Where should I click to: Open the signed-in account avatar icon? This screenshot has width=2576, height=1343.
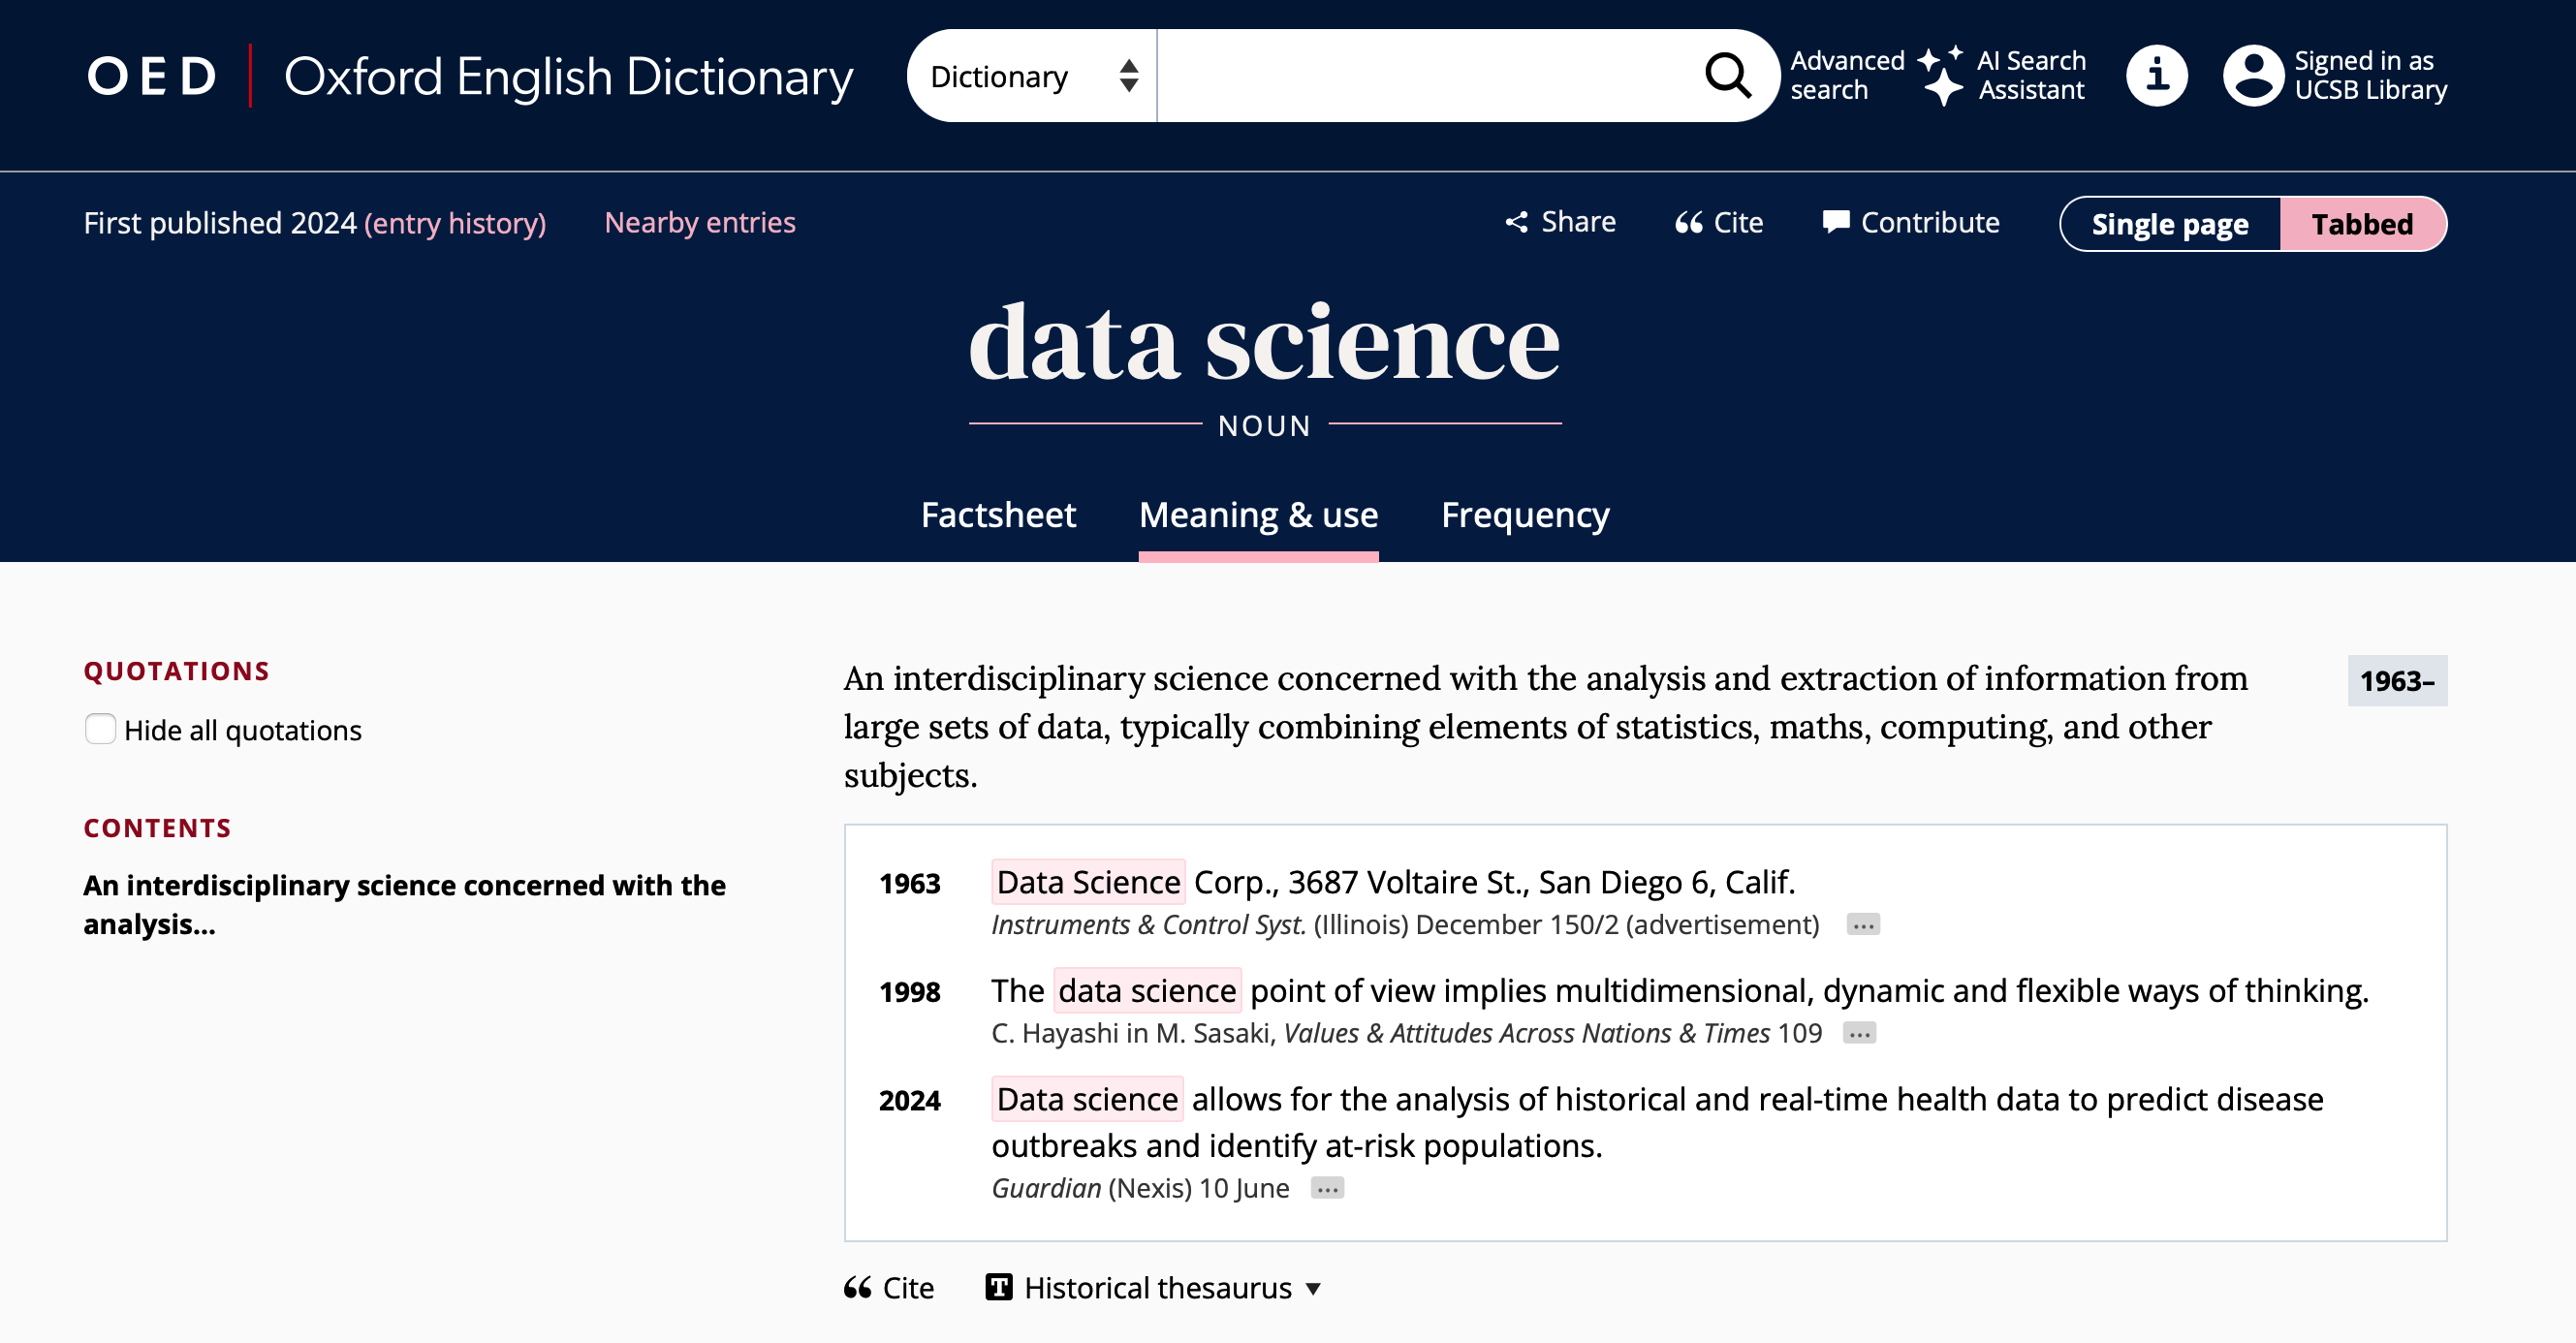tap(2253, 76)
